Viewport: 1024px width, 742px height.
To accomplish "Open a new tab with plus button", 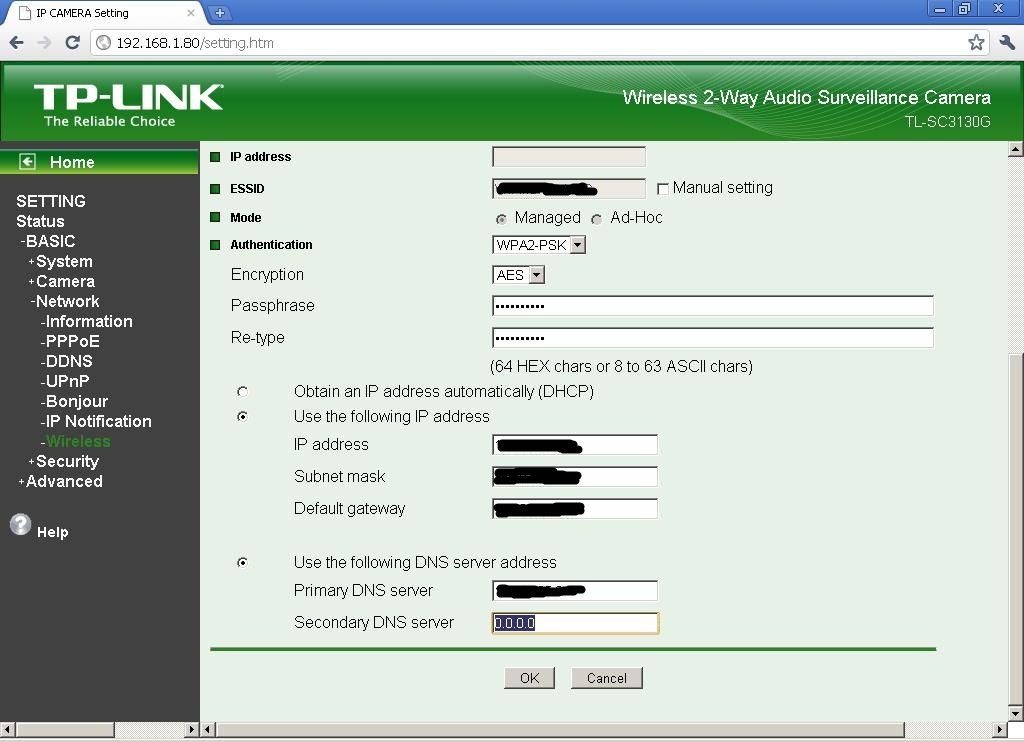I will 220,12.
